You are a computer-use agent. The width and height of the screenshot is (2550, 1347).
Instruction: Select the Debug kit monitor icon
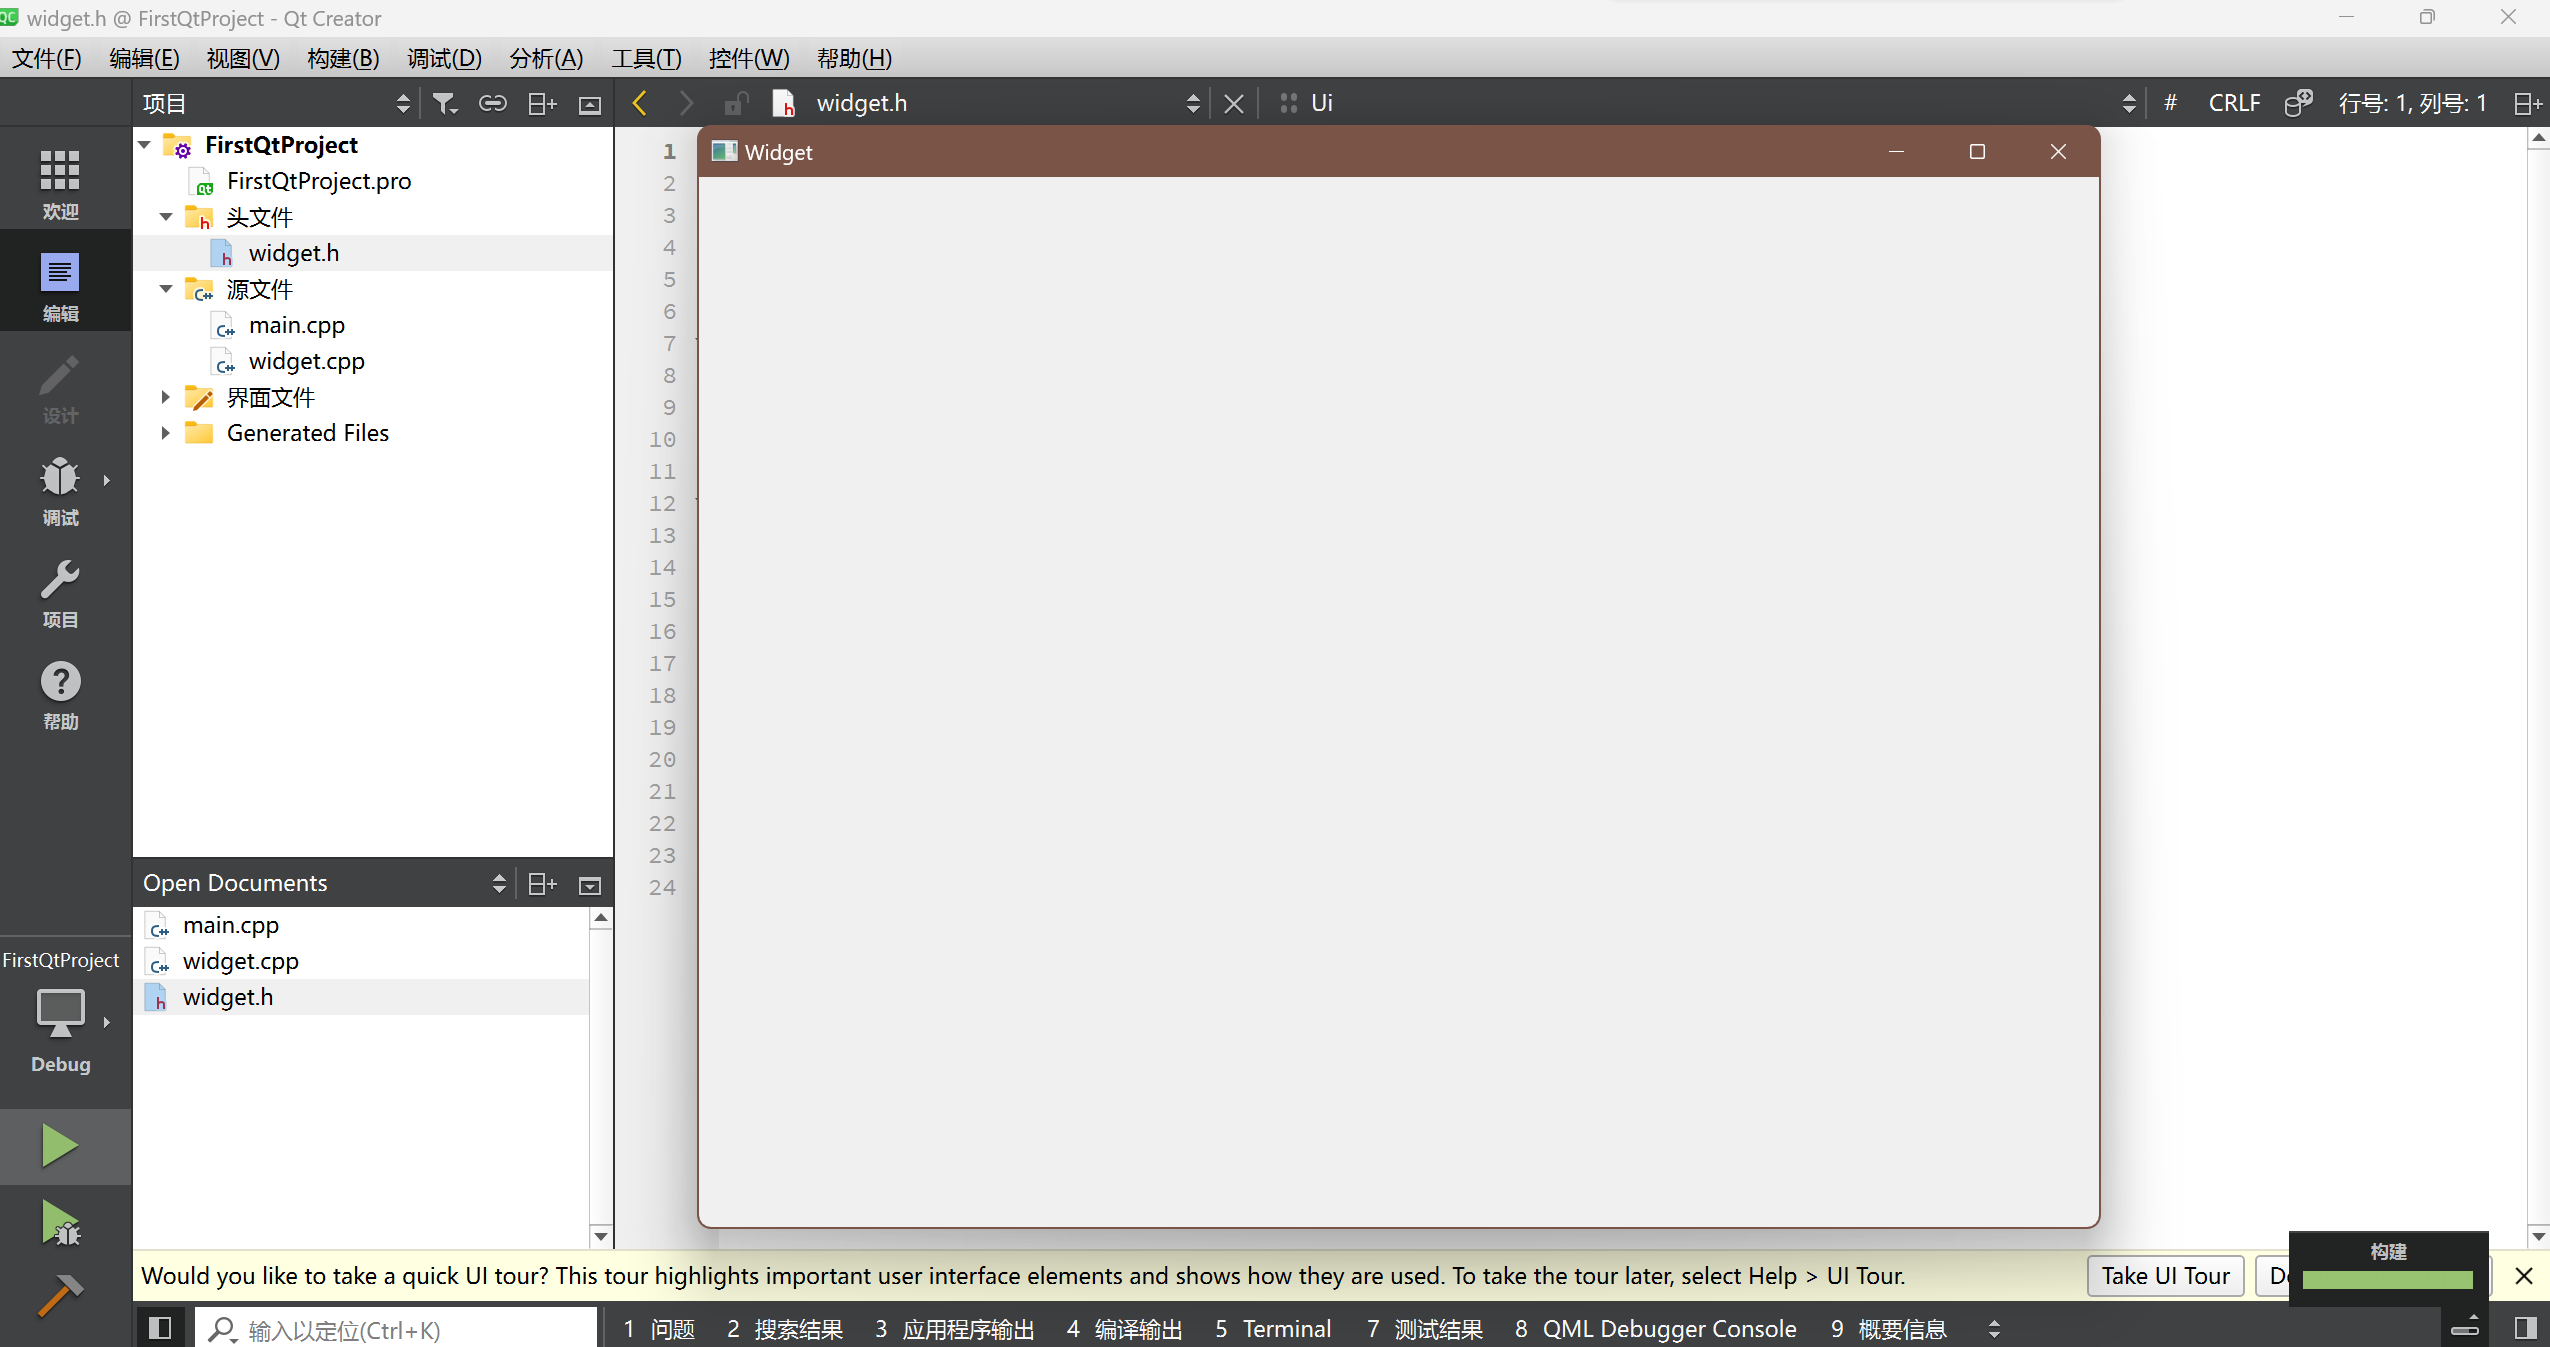point(60,1014)
